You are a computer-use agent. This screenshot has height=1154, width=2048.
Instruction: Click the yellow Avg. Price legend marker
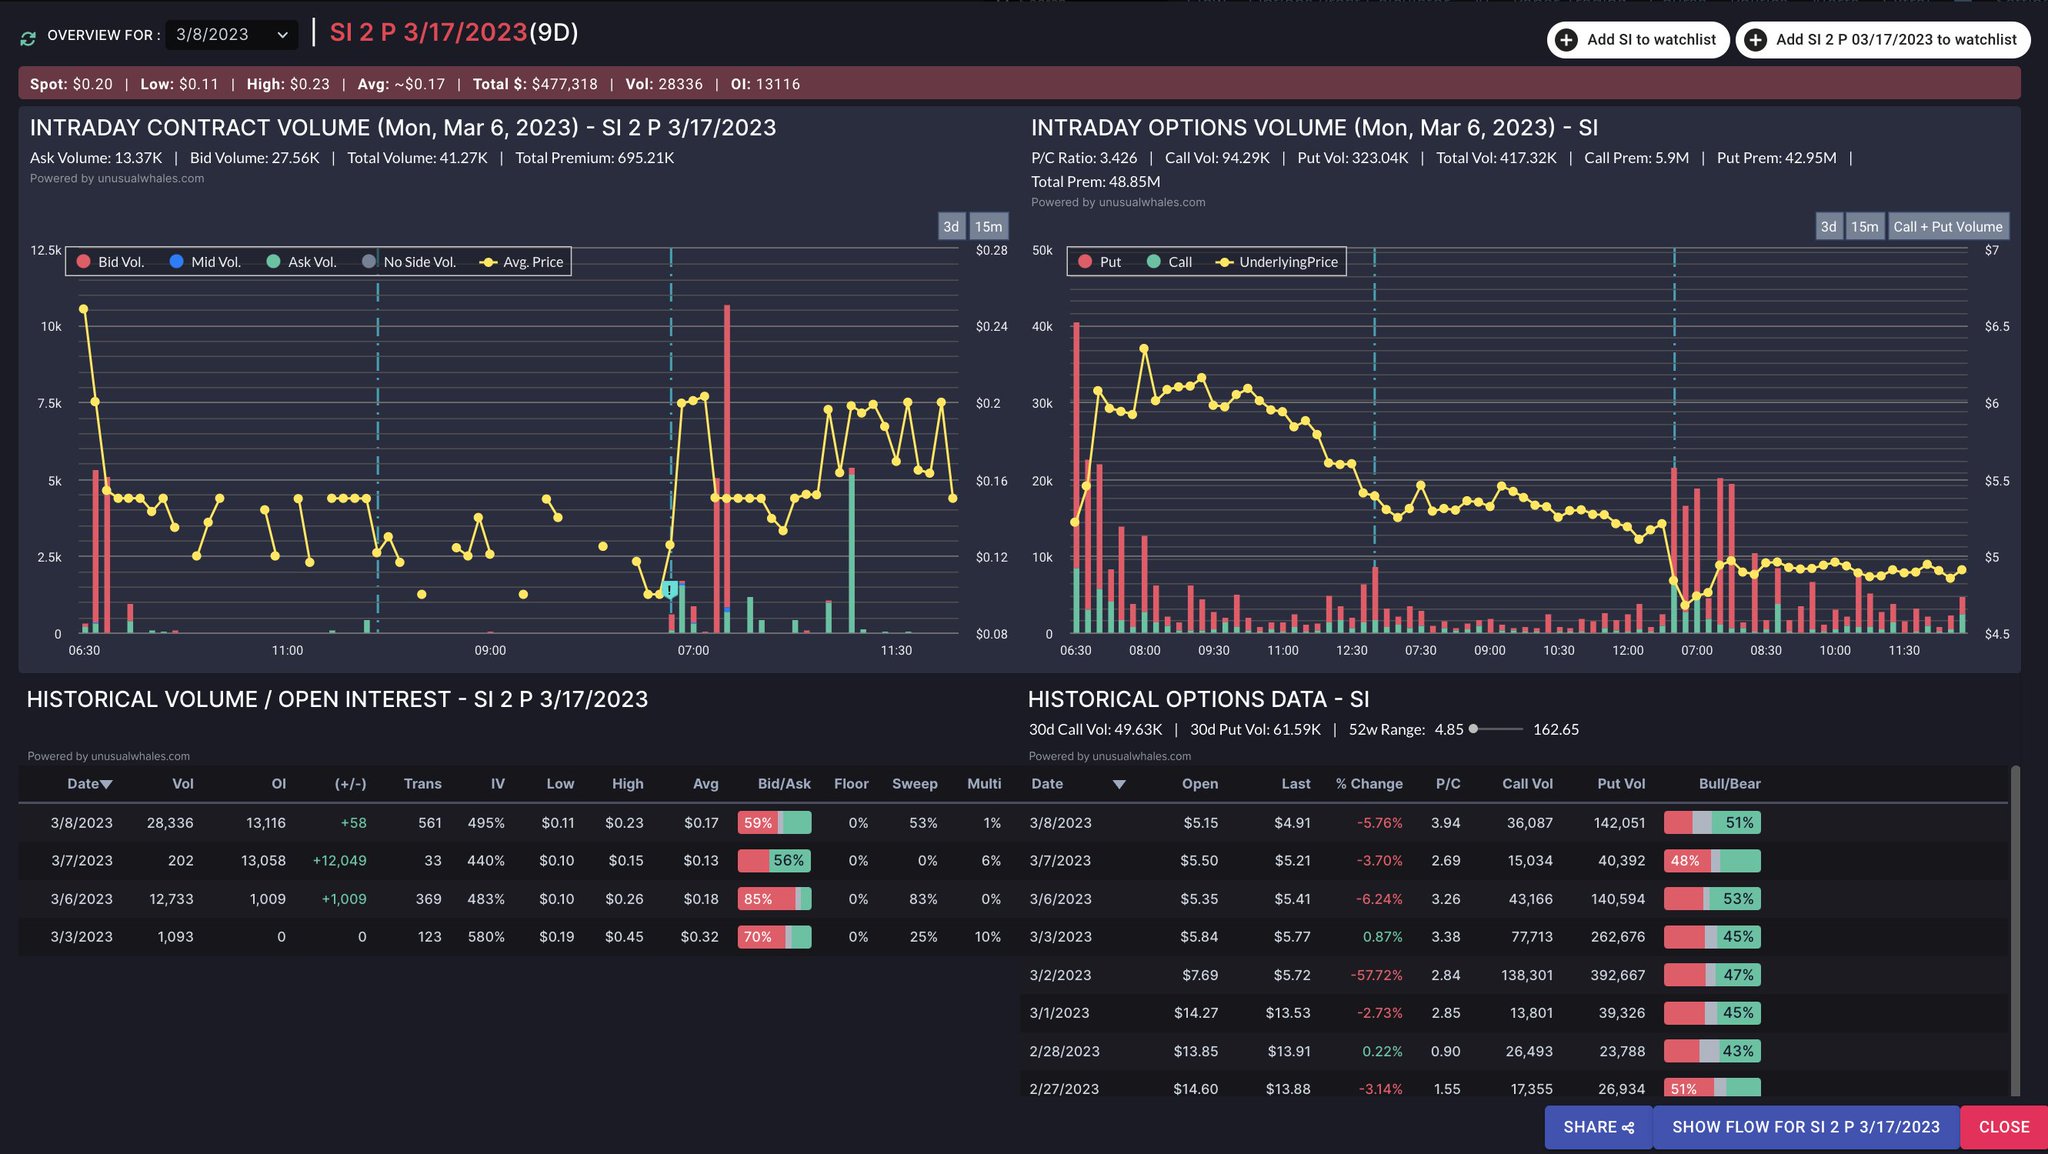click(x=488, y=261)
